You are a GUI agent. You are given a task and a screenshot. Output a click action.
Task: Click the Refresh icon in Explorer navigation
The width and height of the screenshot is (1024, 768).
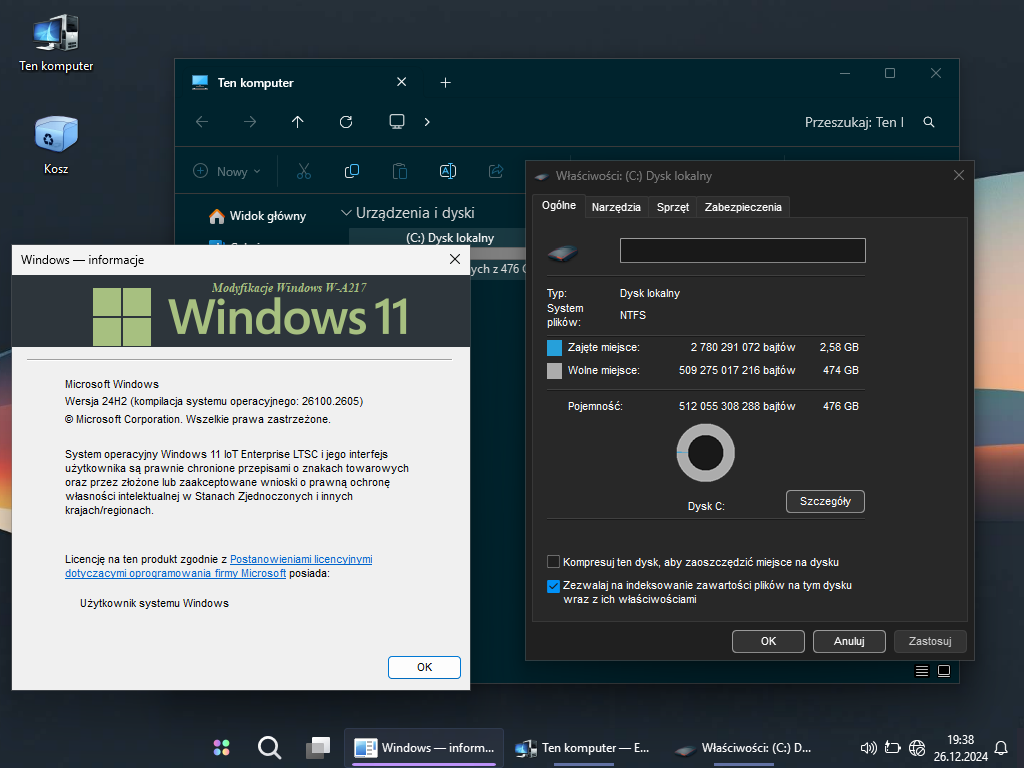pos(346,122)
